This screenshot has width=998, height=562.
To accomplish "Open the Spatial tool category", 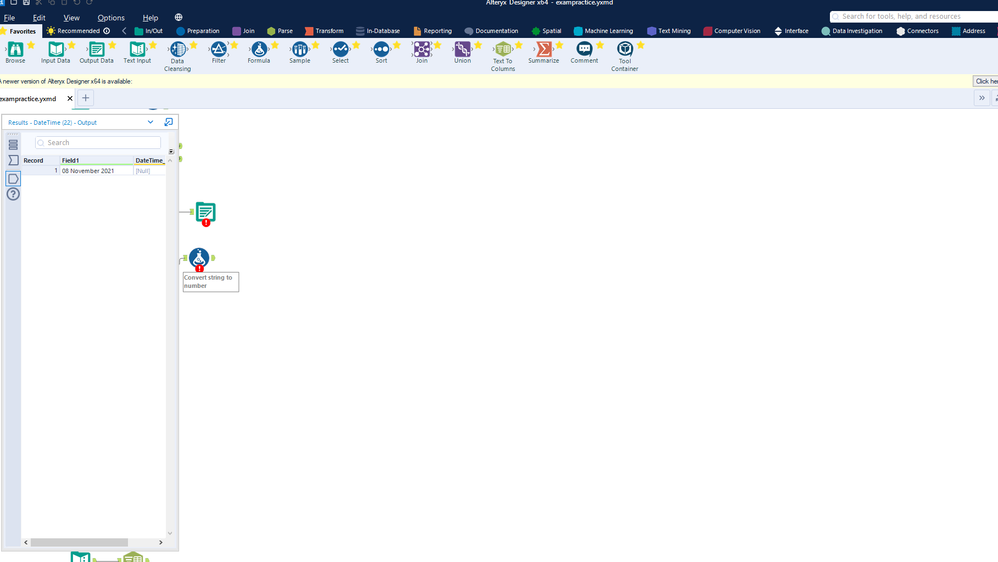I will tap(546, 31).
